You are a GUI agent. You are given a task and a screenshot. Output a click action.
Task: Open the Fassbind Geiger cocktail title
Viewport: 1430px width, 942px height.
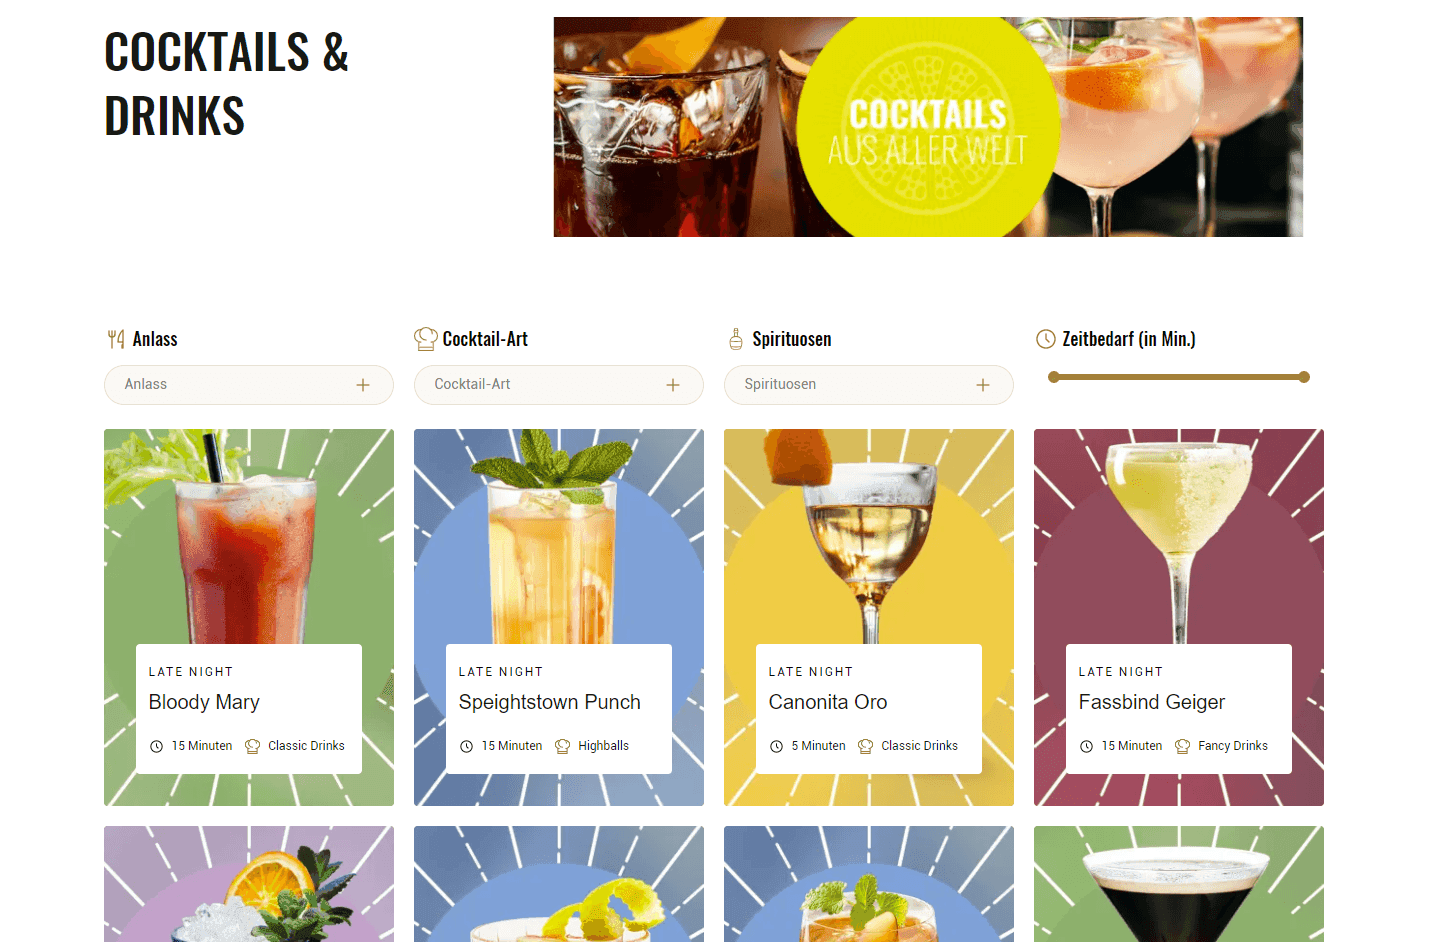tap(1152, 702)
